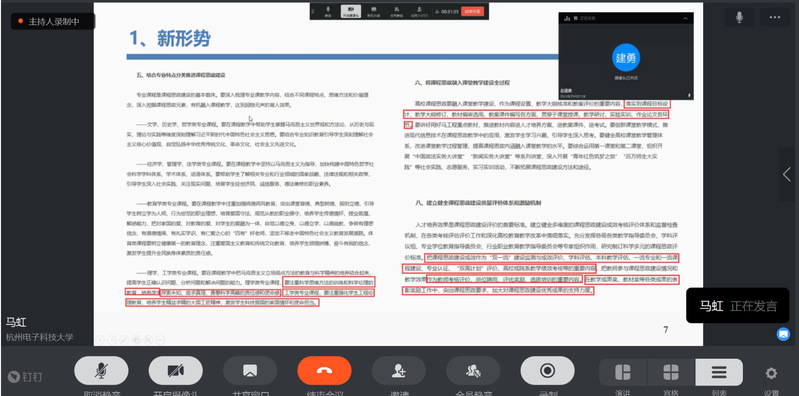Collapse the 建勇 video thumbnail panel
Viewport: 799px width, 396px height.
coord(685,18)
